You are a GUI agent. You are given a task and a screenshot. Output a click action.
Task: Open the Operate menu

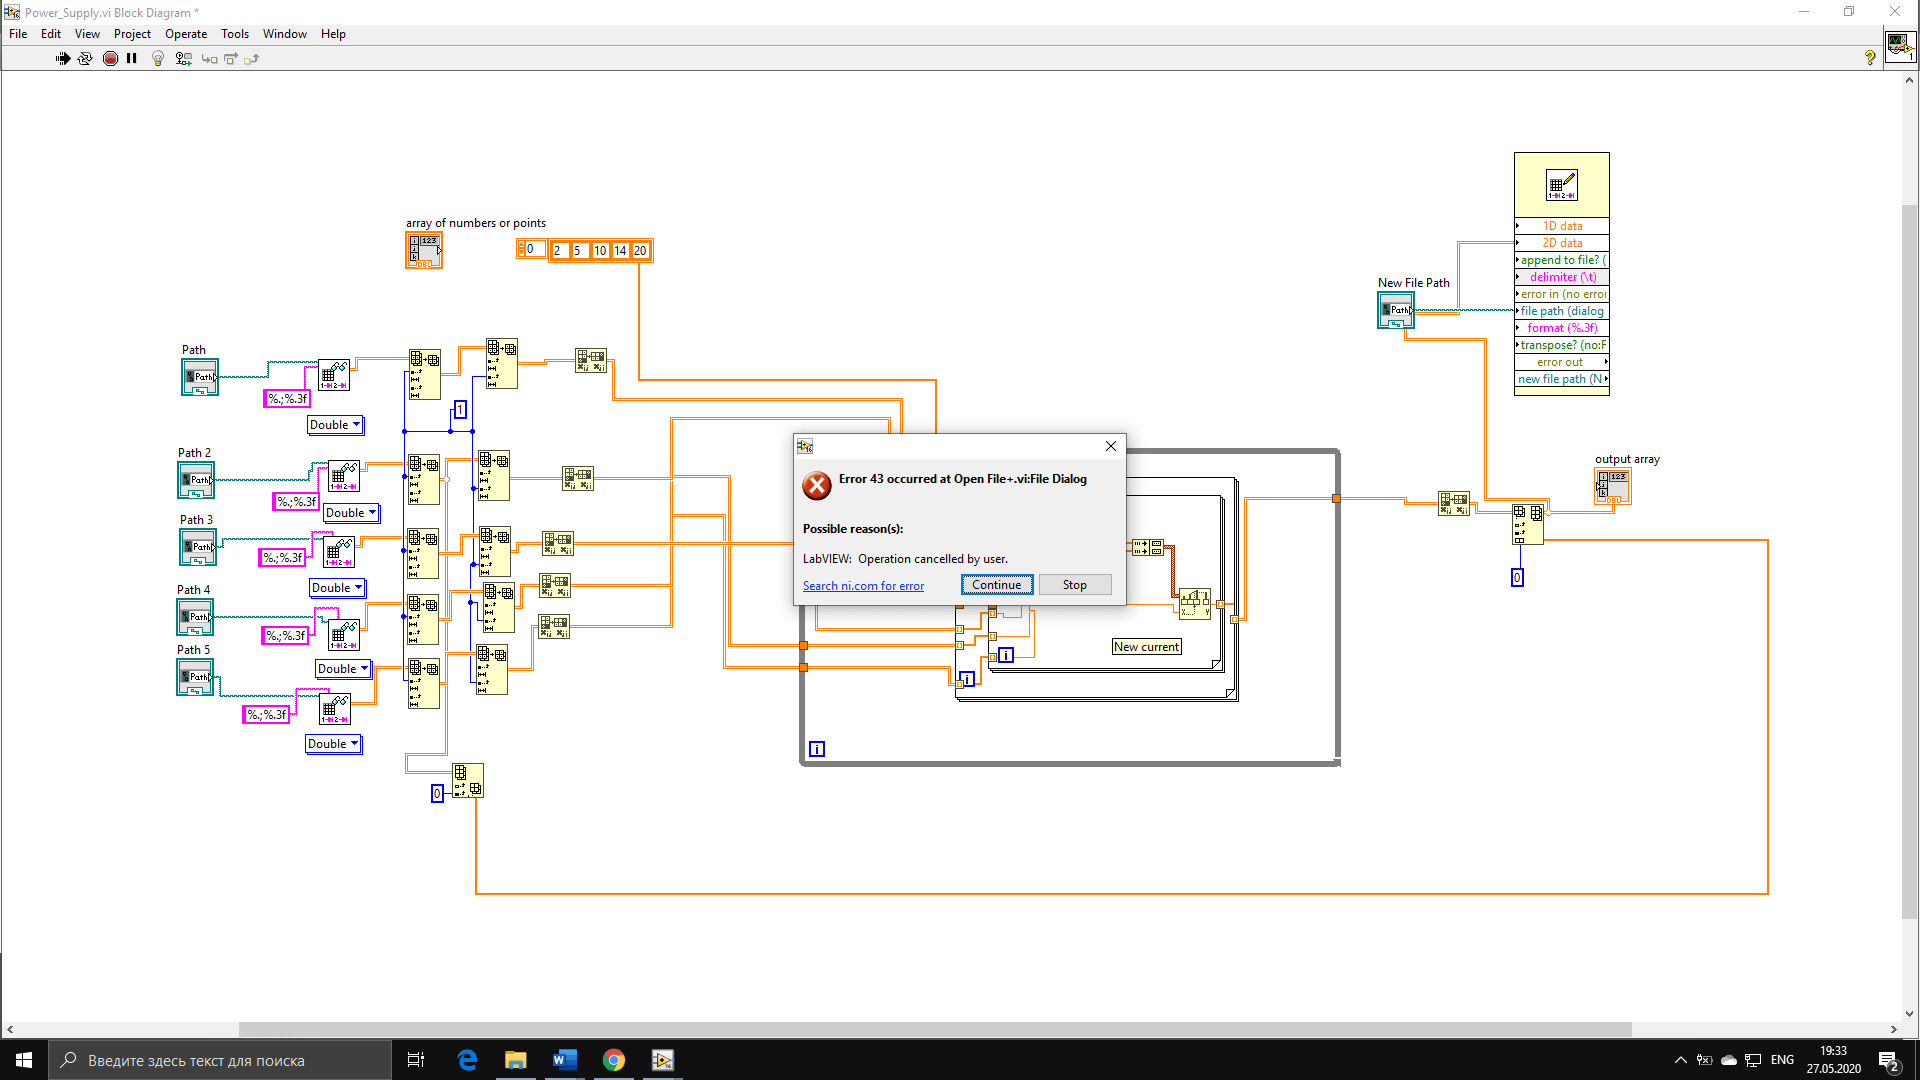[186, 34]
